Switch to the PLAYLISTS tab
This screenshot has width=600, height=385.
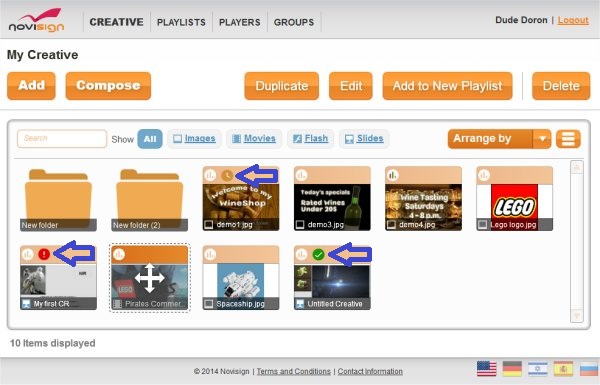click(x=181, y=22)
